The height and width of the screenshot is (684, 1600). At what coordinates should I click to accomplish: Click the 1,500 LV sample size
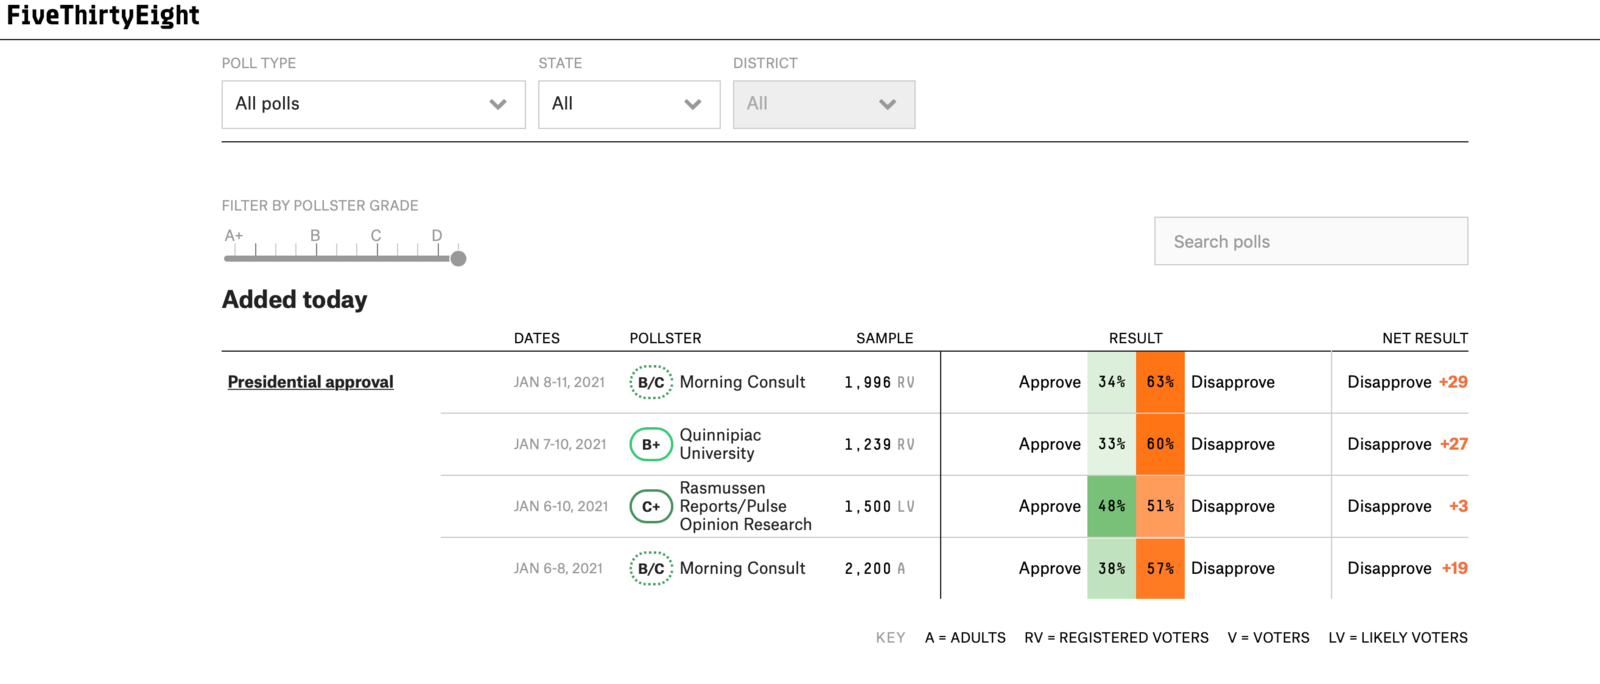coord(878,507)
